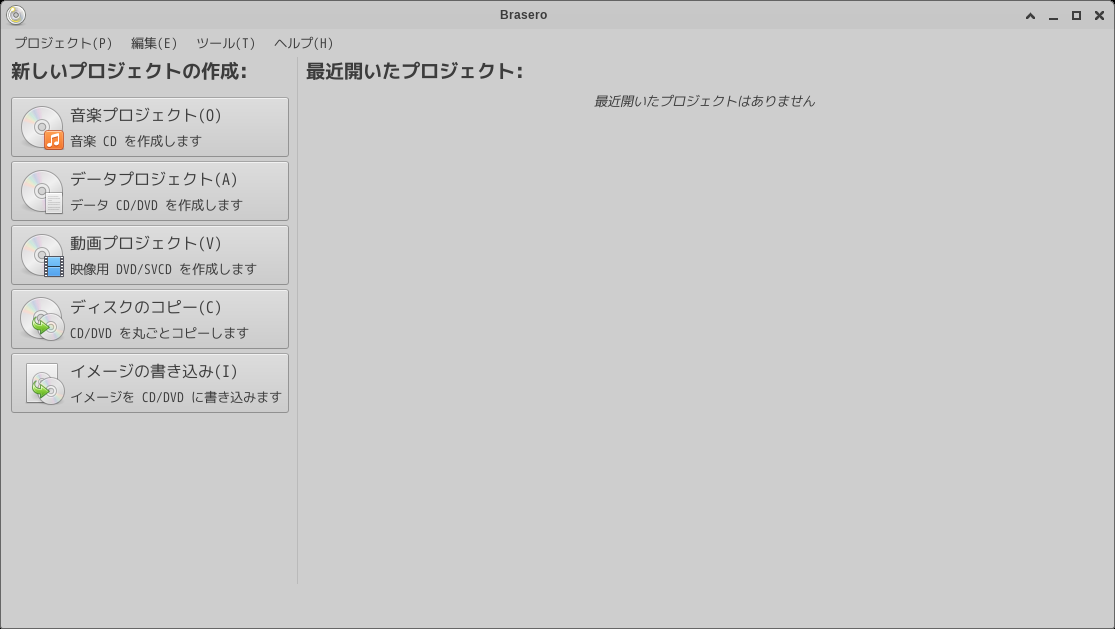Open the プロジェクト(P) menu
Screen dimensions: 1115x629
click(63, 43)
